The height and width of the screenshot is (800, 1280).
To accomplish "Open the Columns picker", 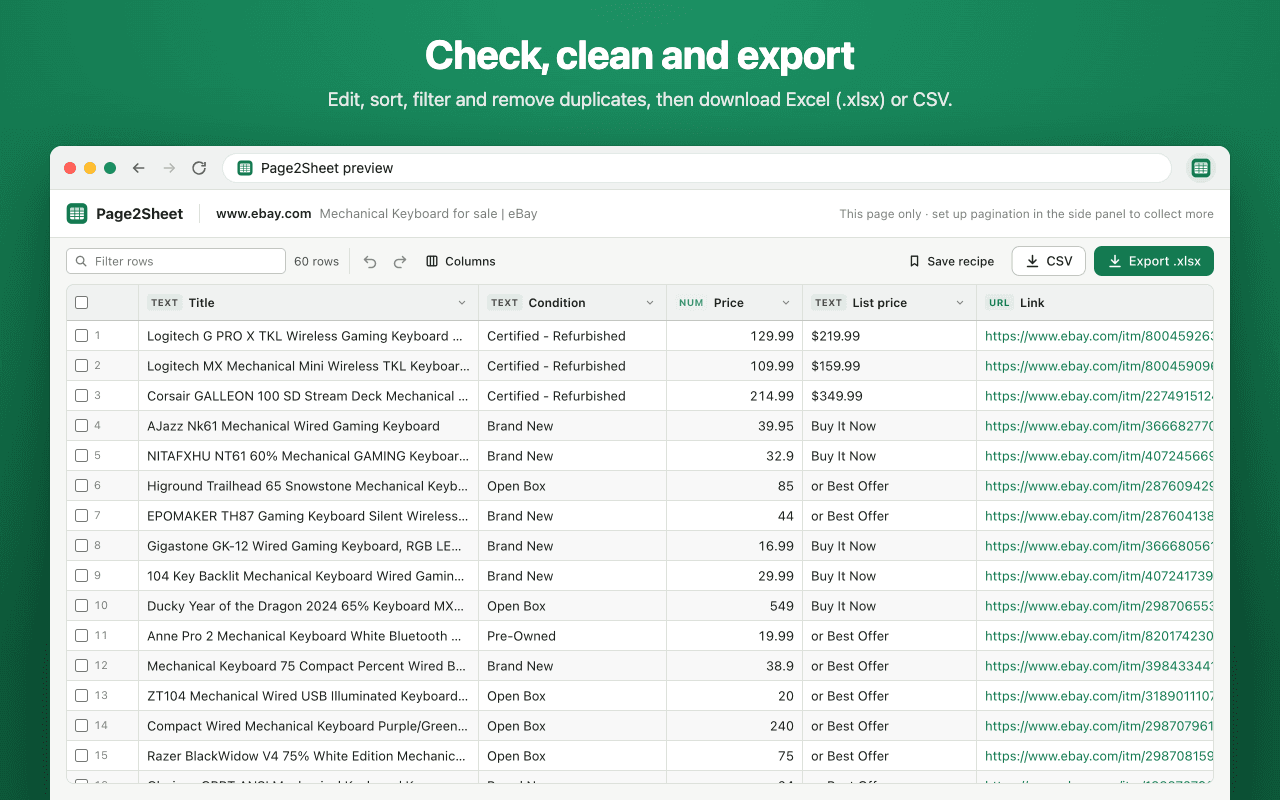I will click(461, 261).
